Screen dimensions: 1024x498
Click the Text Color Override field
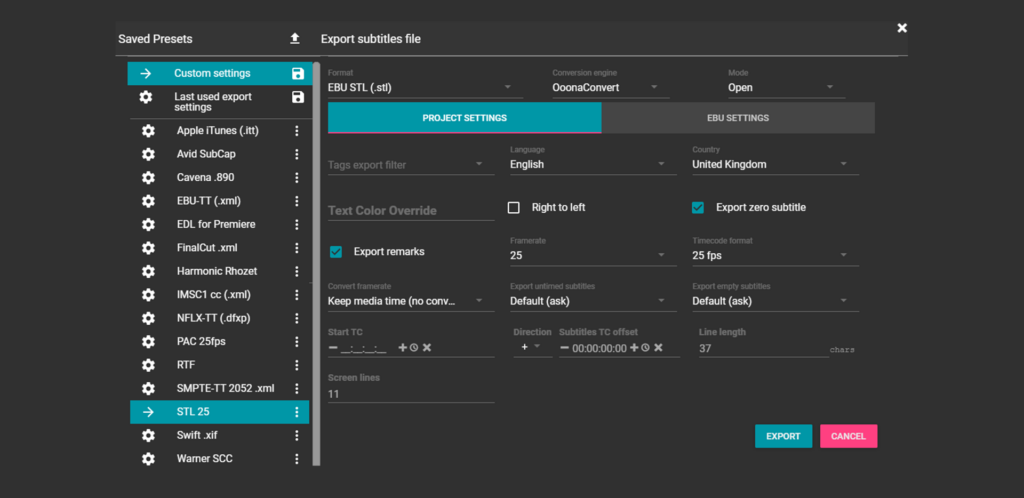(411, 211)
